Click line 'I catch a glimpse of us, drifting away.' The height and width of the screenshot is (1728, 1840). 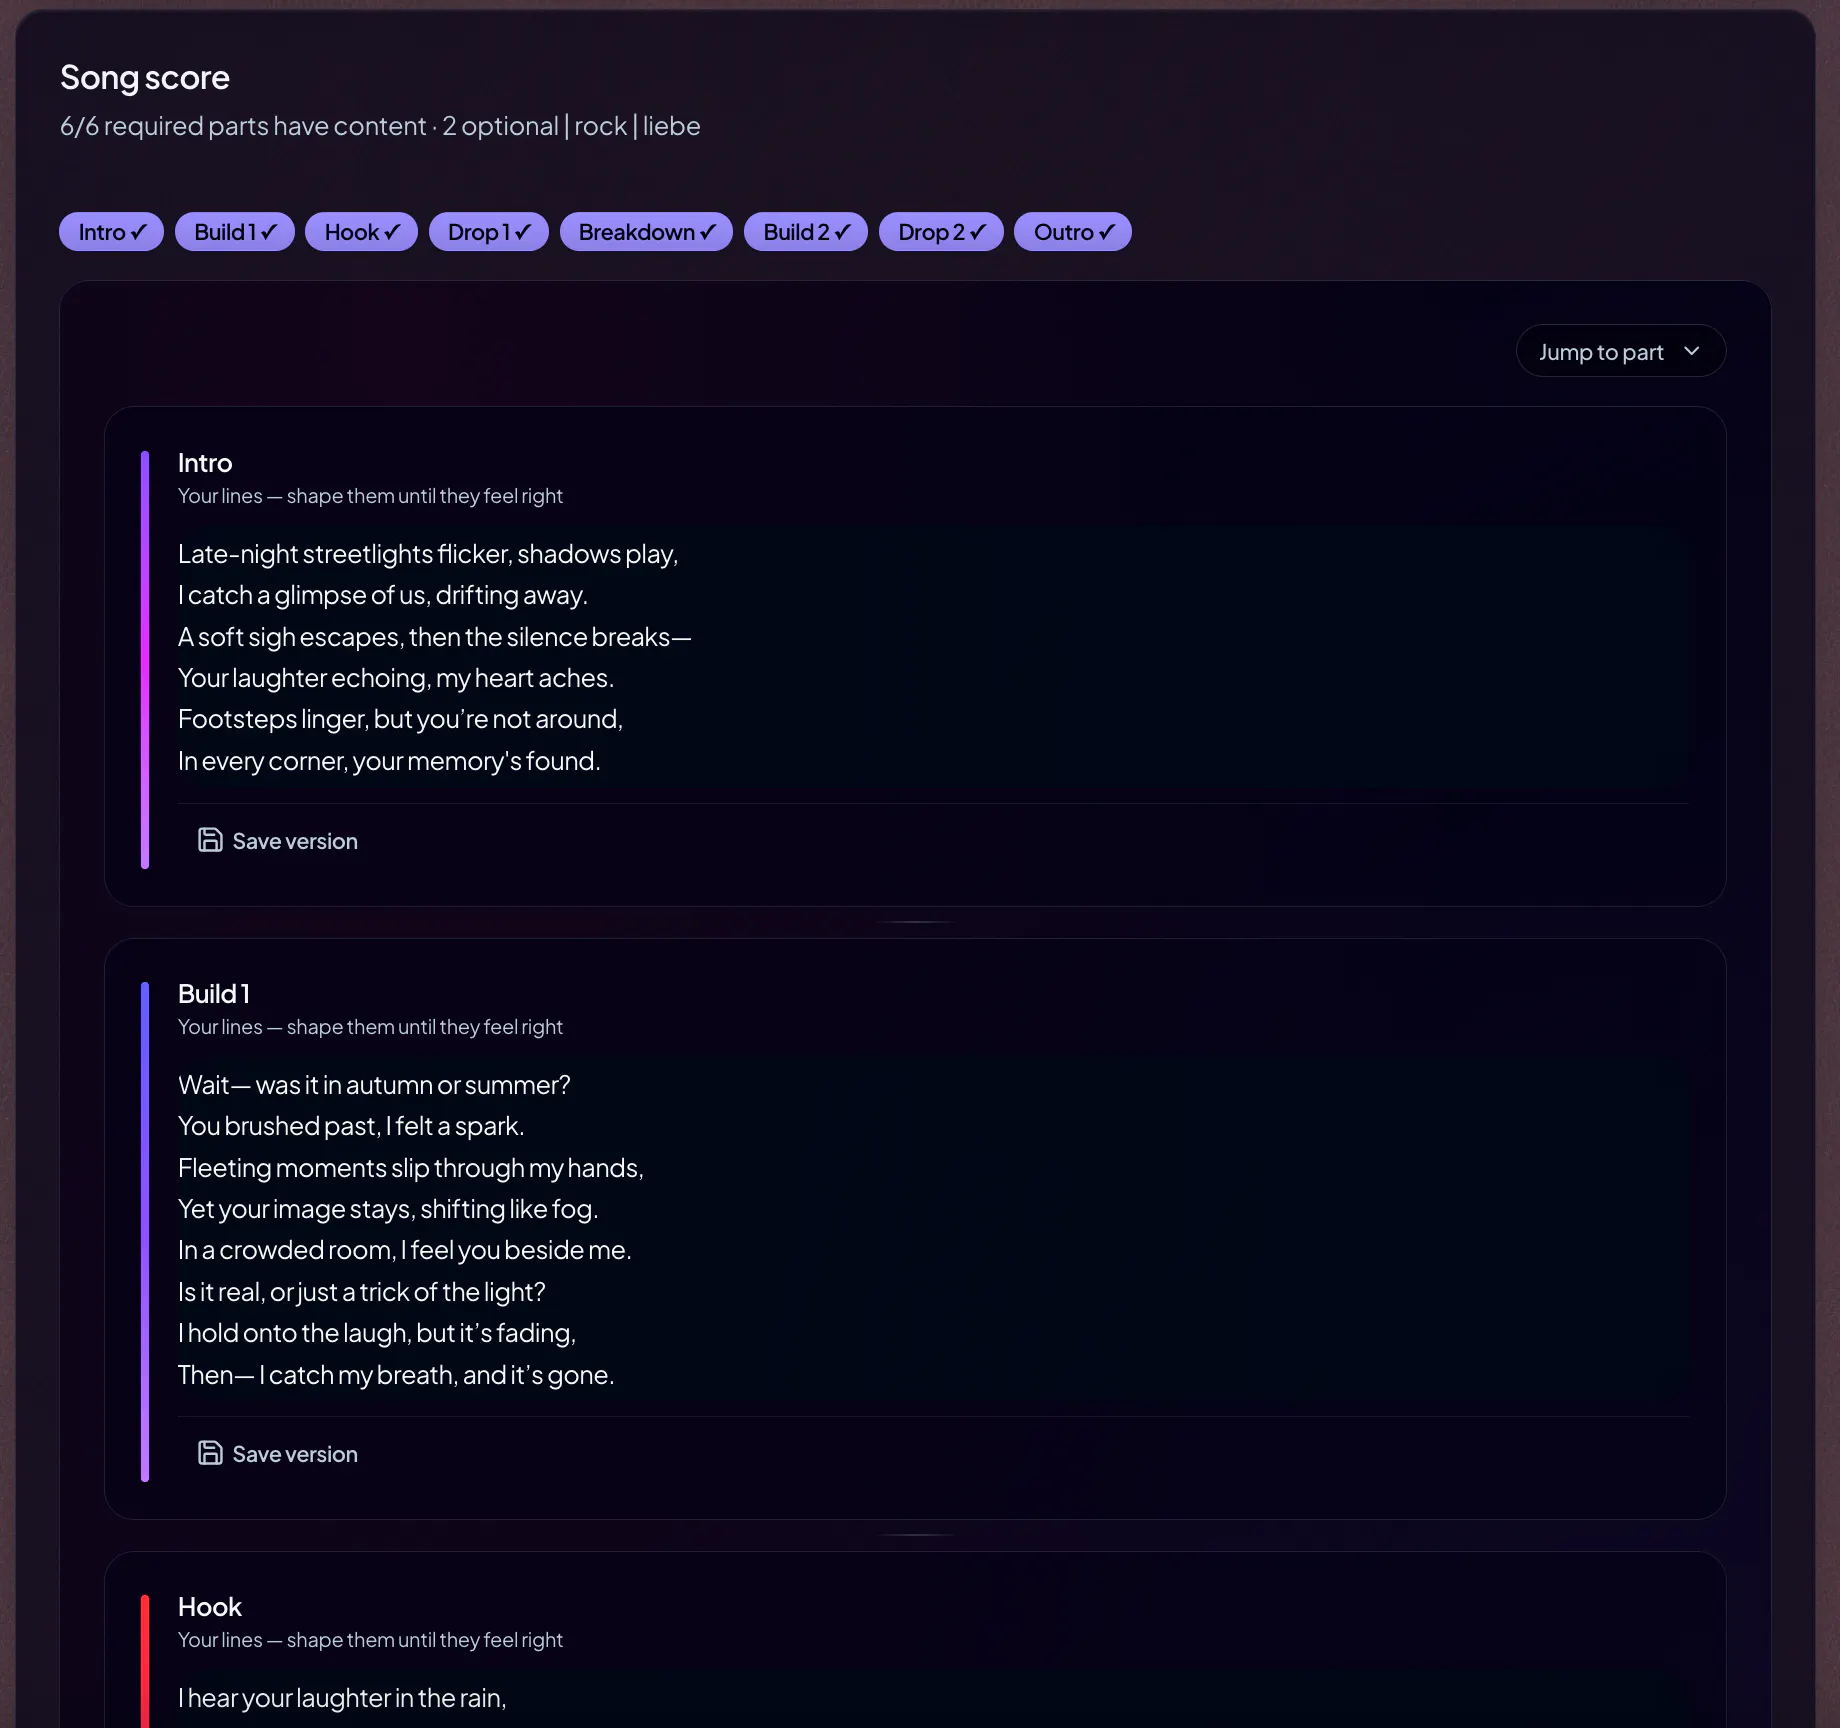(383, 595)
